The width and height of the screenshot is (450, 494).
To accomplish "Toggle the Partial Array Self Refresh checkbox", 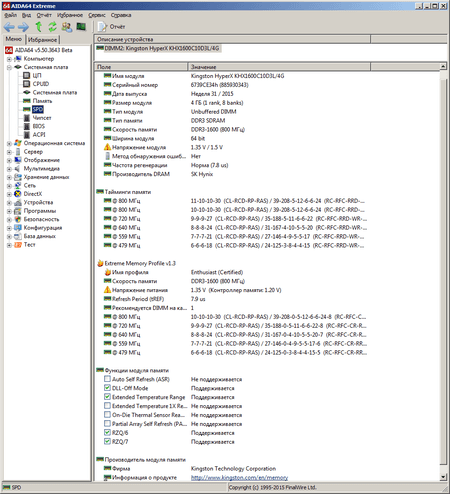I will click(107, 423).
